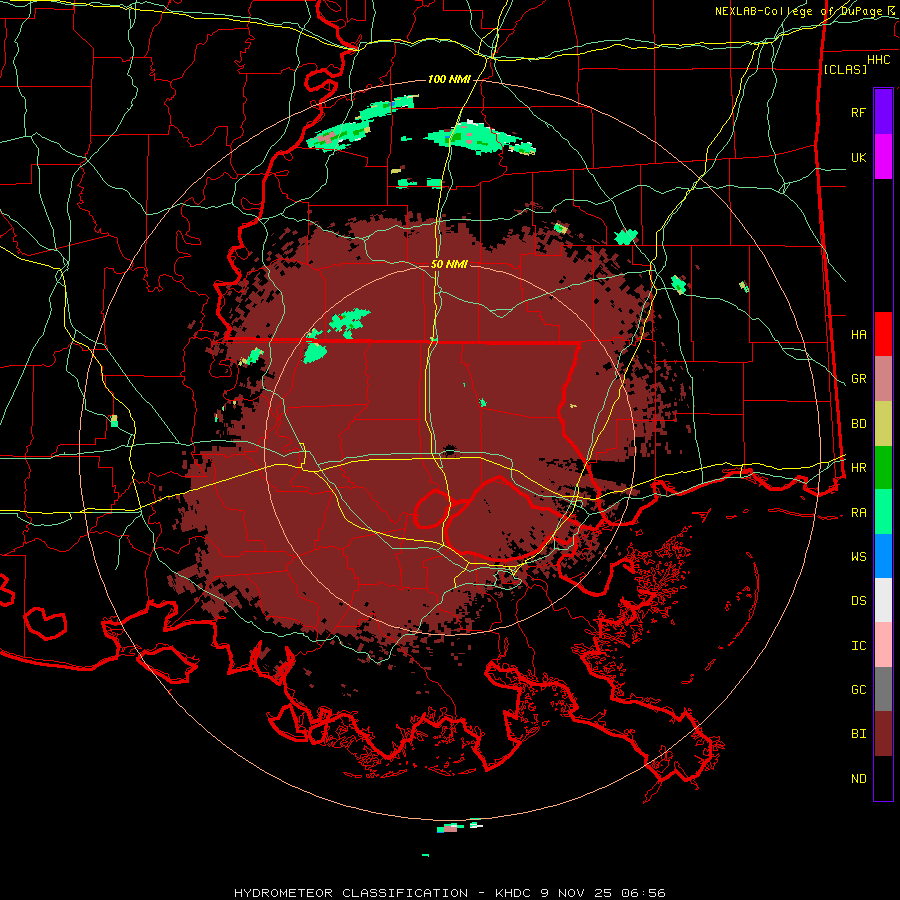
Task: Click the 50 NMI range ring label
Action: (449, 264)
